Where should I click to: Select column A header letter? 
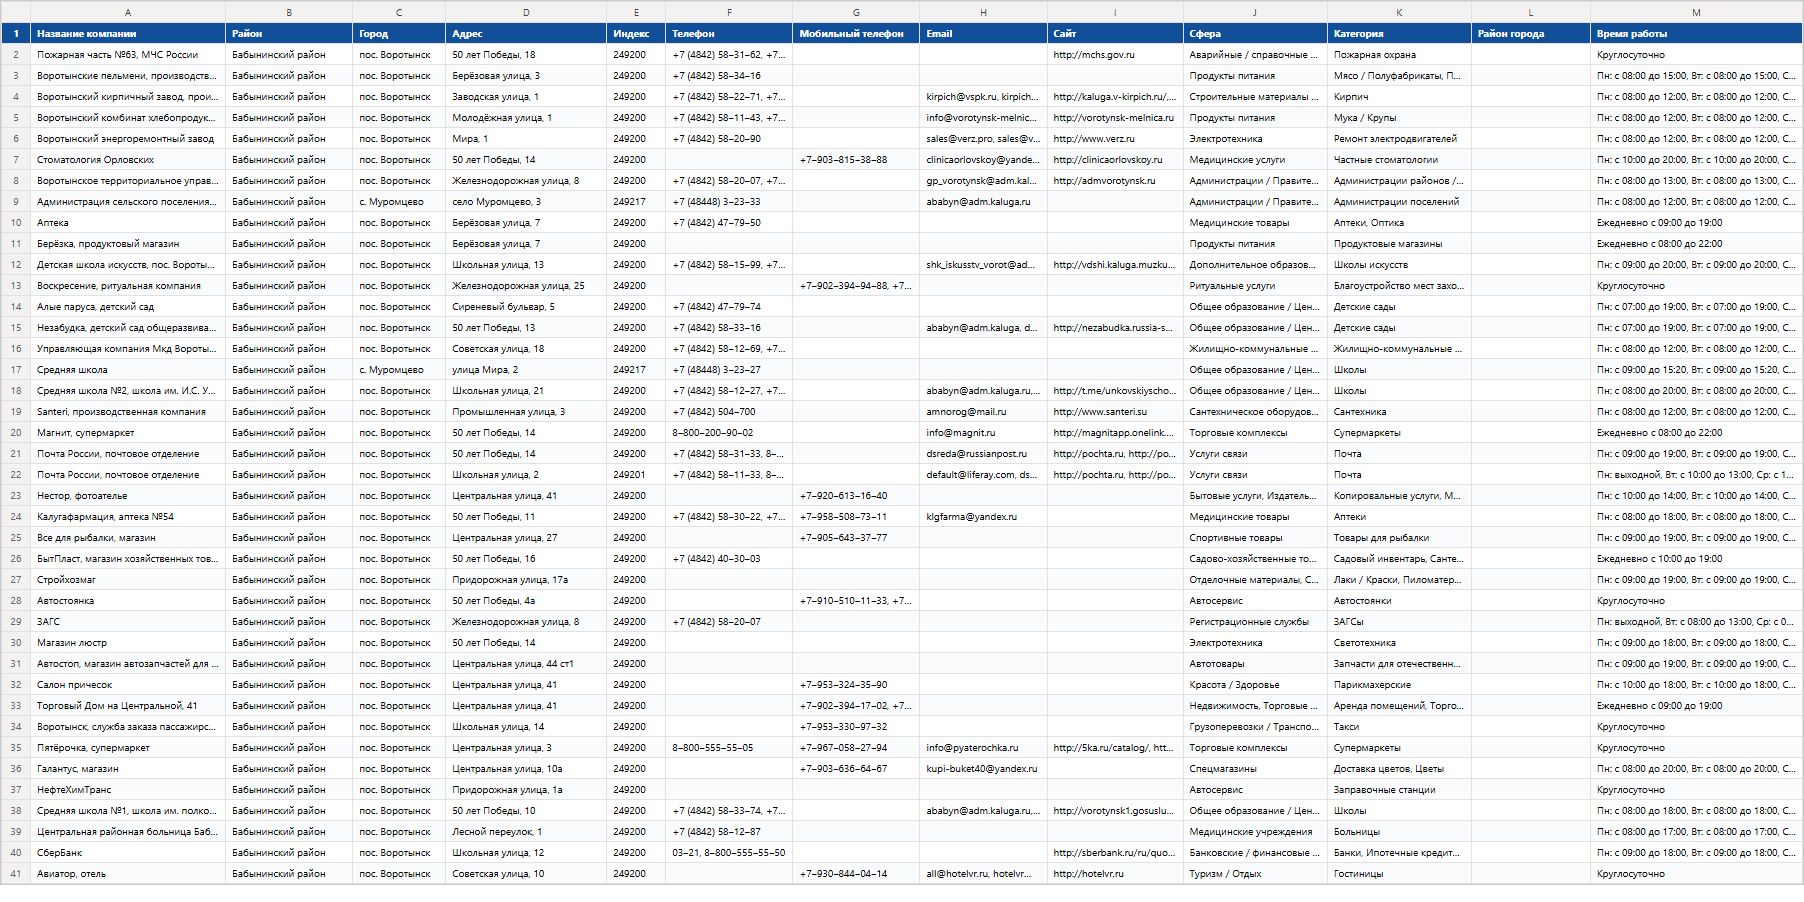tap(128, 12)
